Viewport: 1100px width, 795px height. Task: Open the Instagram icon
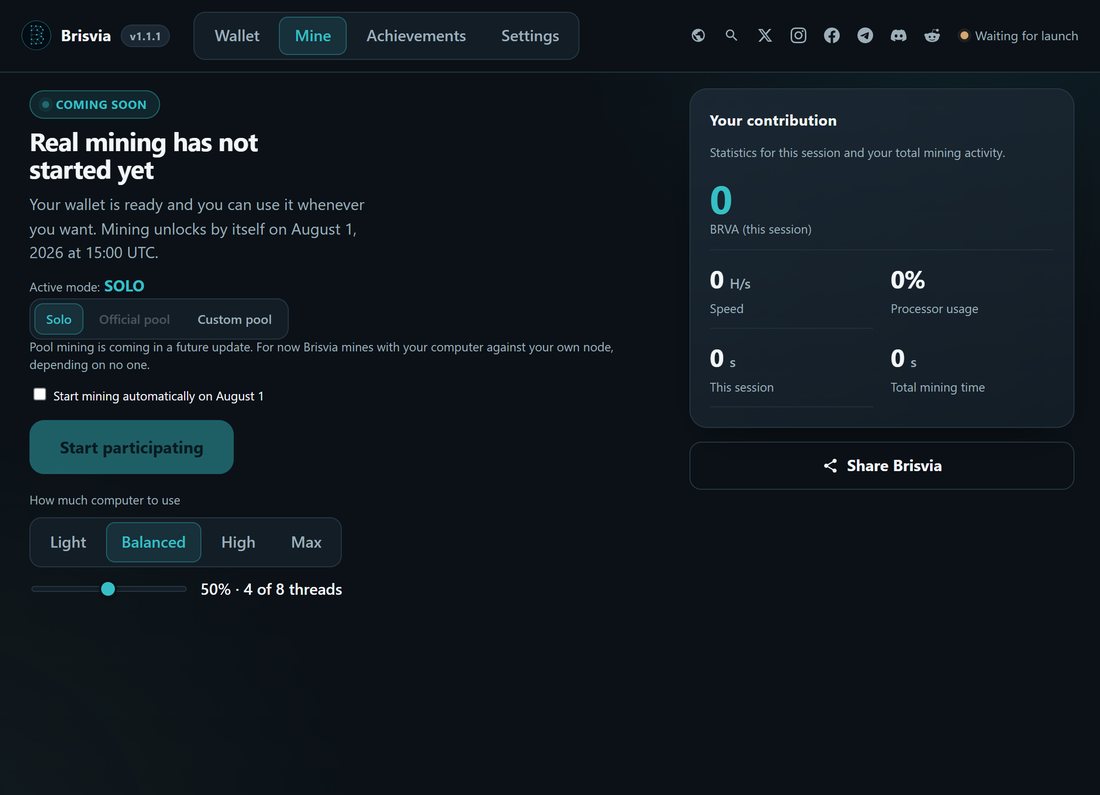(798, 36)
